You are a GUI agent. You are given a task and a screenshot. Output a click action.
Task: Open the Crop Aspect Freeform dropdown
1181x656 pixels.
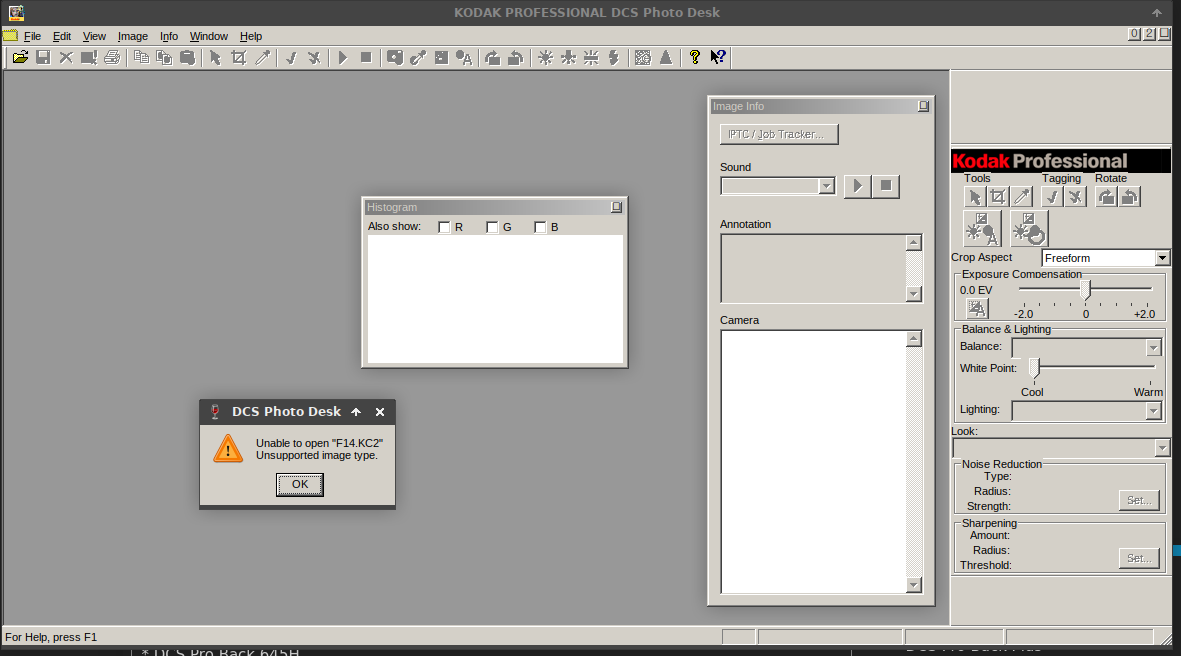point(1162,258)
